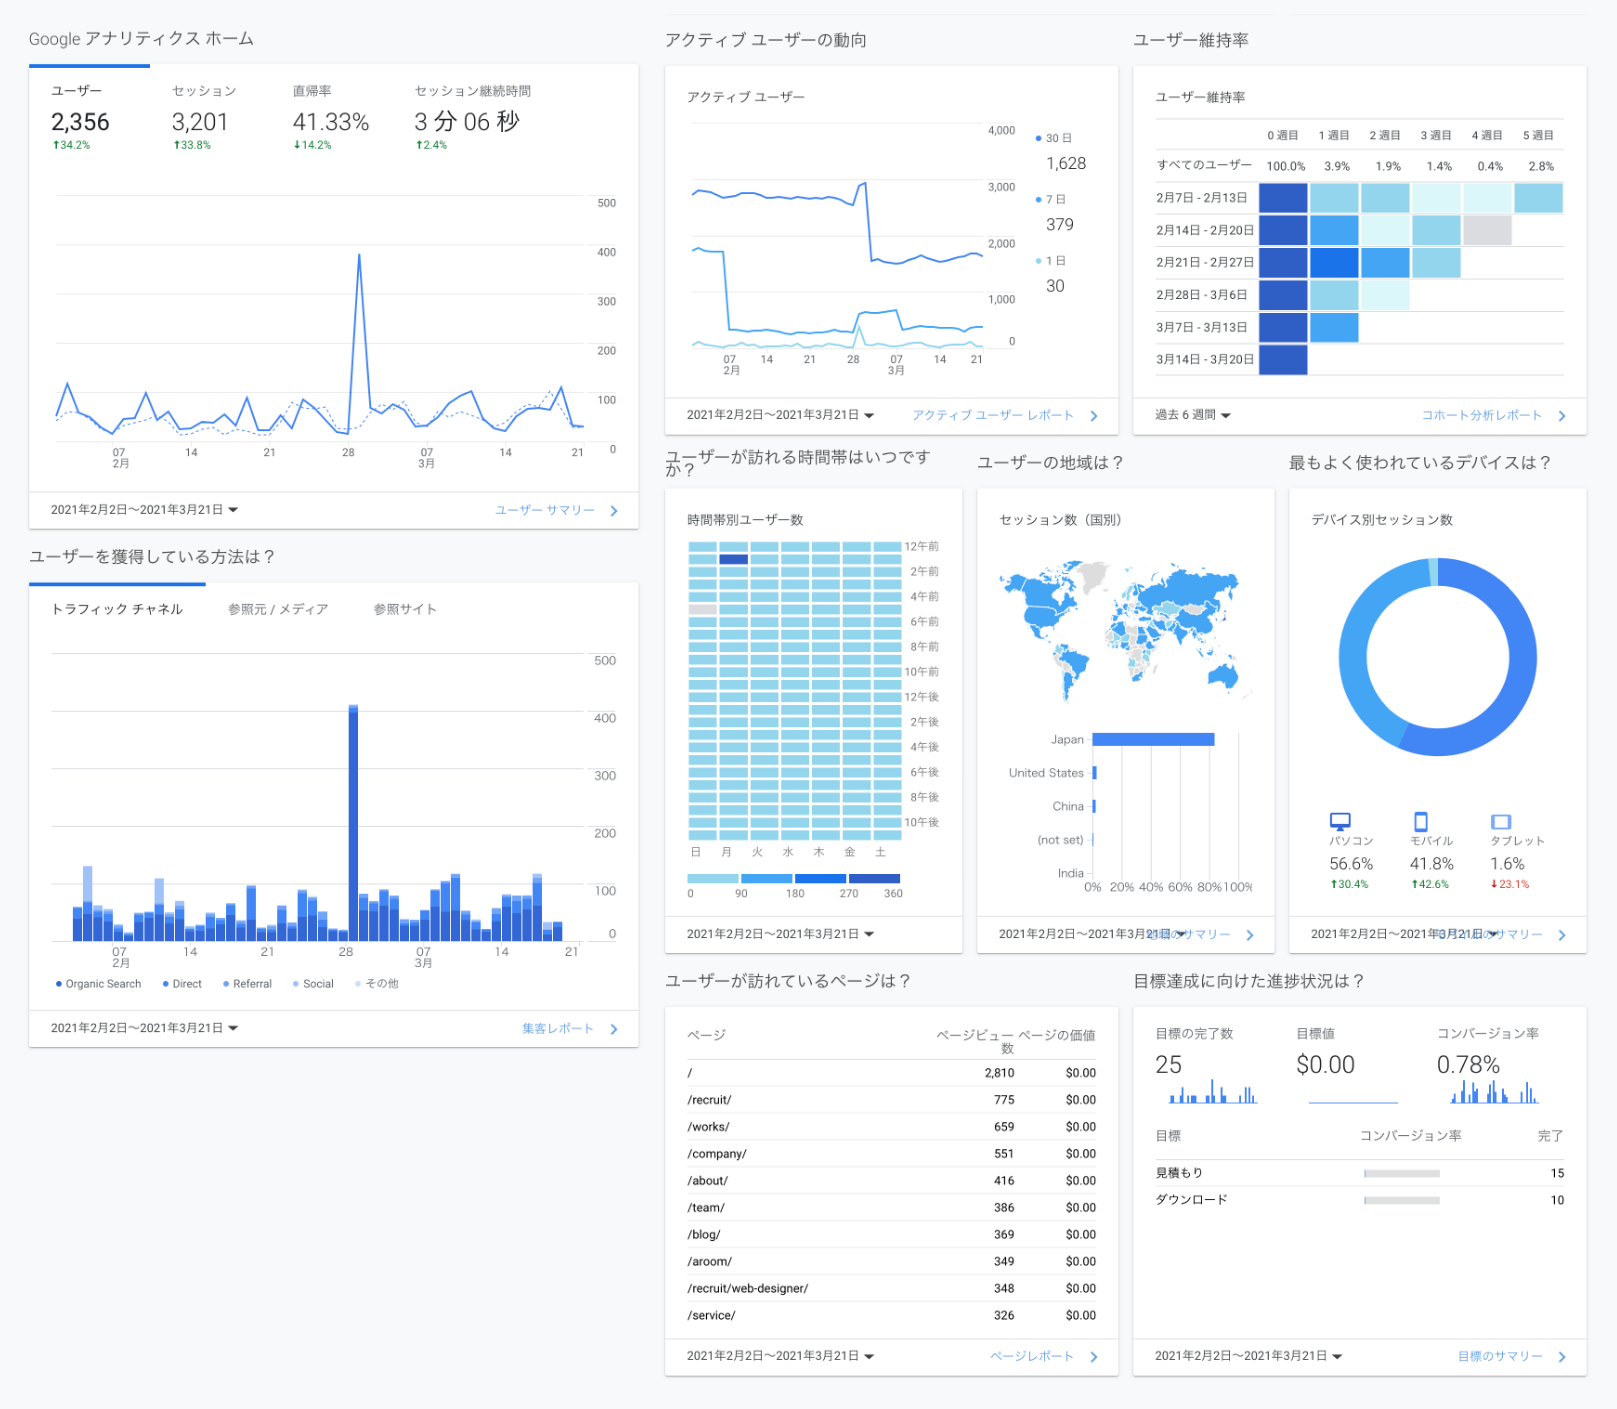Open the アクティブ ユーザー レポート link
The width and height of the screenshot is (1617, 1409).
point(992,415)
